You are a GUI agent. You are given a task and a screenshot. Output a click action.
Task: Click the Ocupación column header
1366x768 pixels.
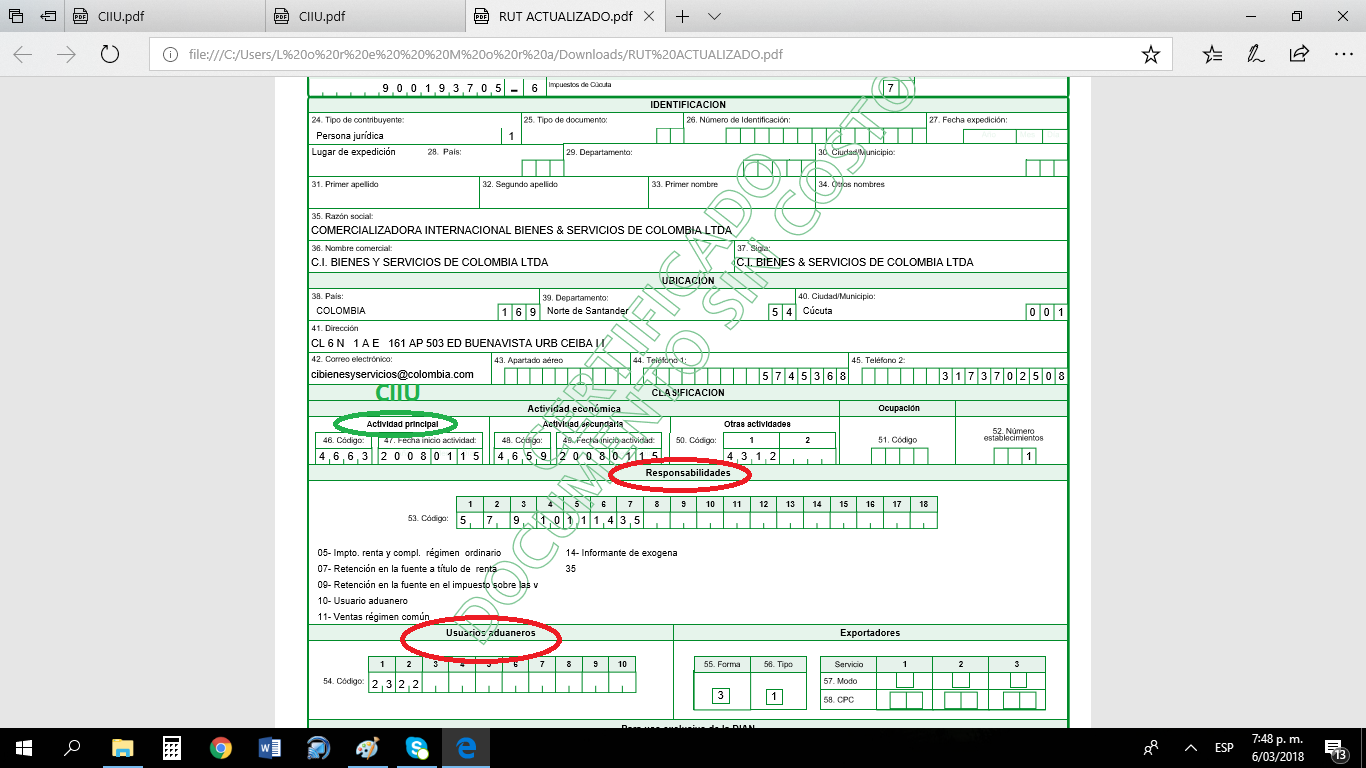pos(898,408)
